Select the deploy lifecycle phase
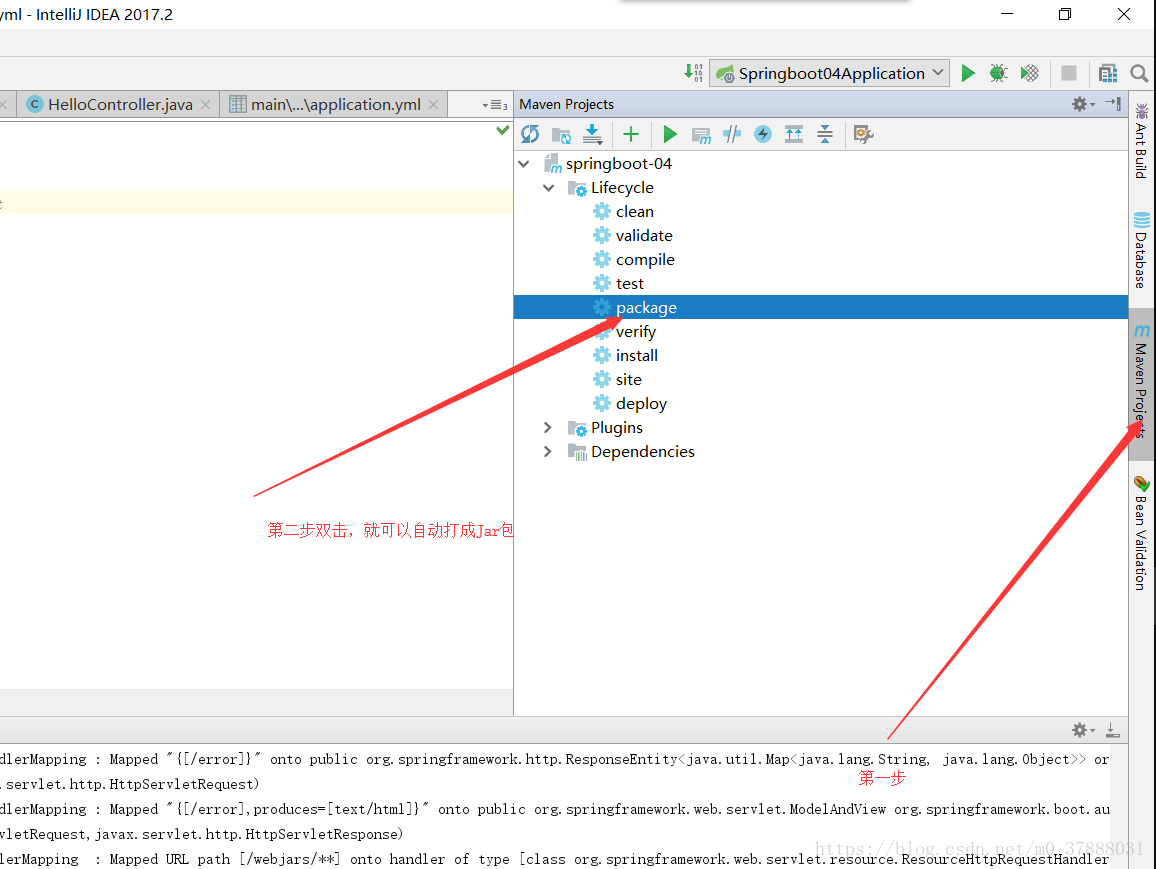 641,404
